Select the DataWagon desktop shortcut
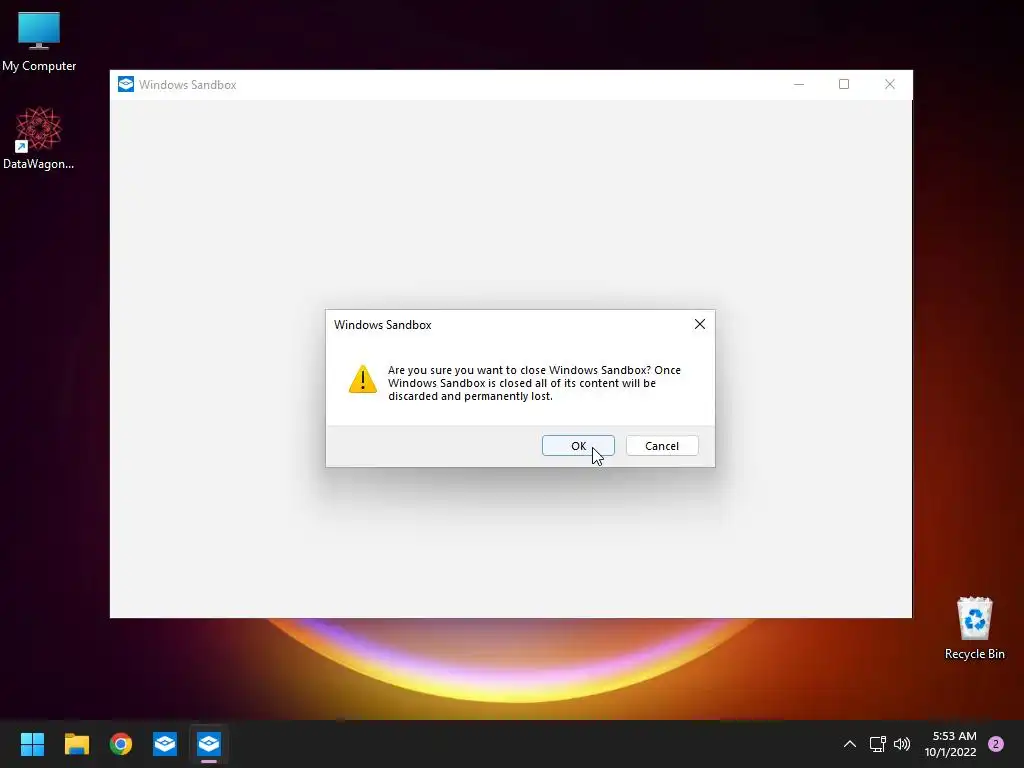This screenshot has width=1024, height=768. [39, 138]
